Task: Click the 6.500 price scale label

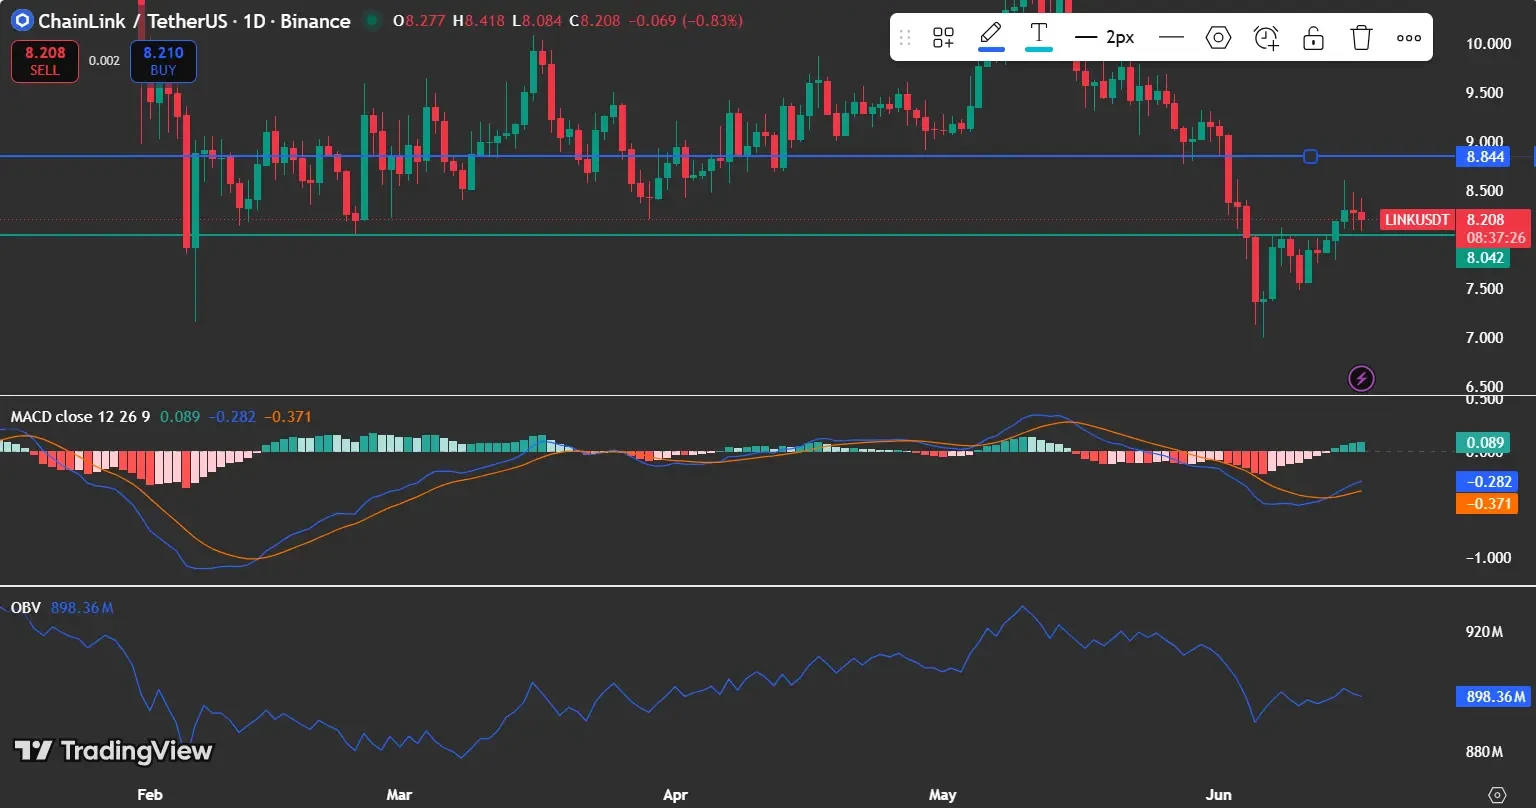Action: (x=1484, y=387)
